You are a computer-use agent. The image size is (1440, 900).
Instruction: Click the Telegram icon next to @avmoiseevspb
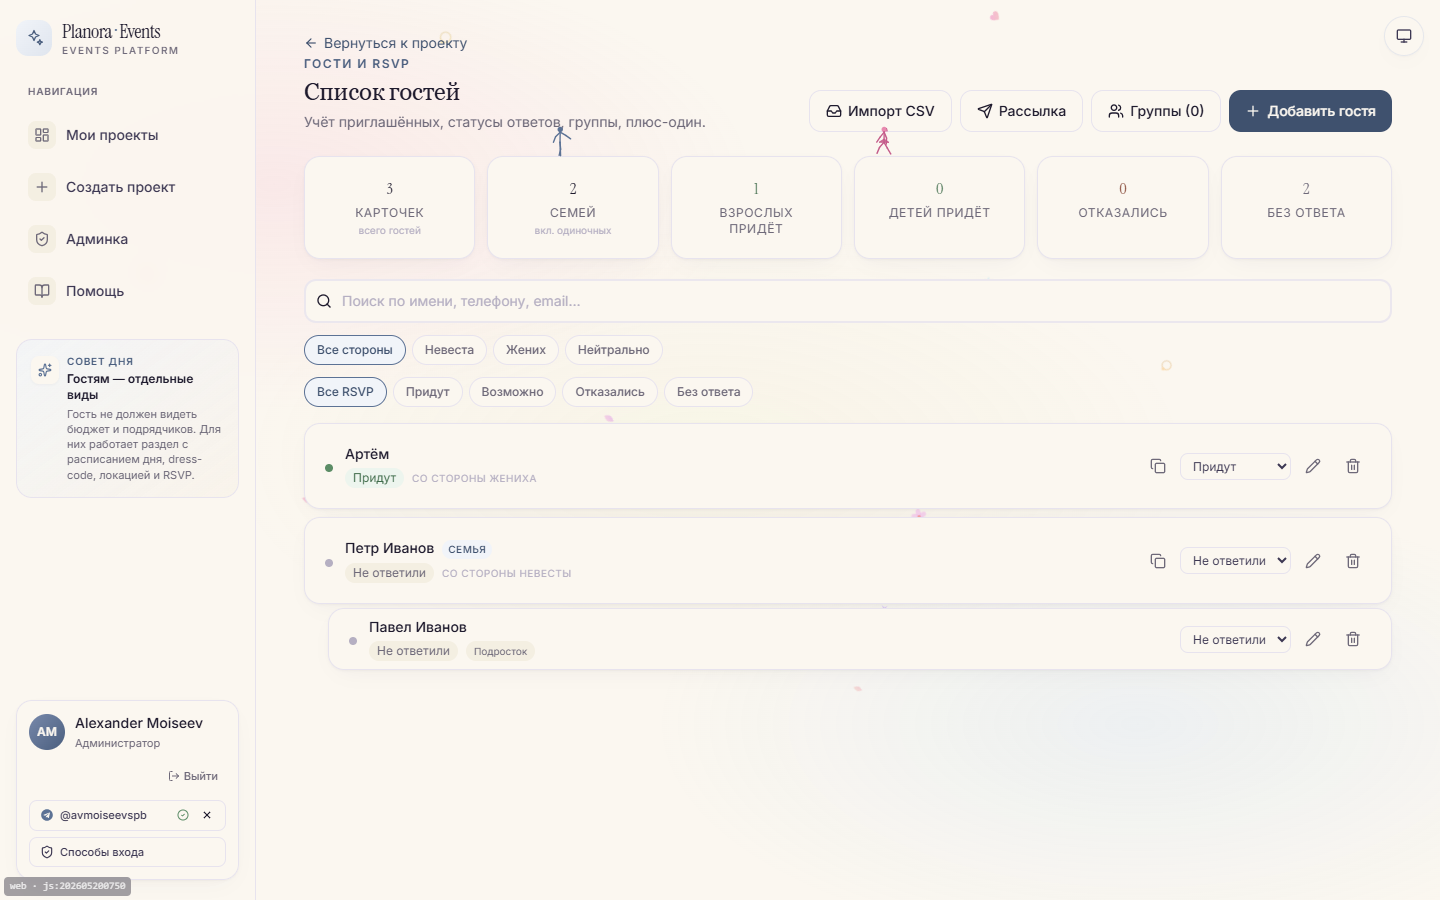pyautogui.click(x=47, y=815)
